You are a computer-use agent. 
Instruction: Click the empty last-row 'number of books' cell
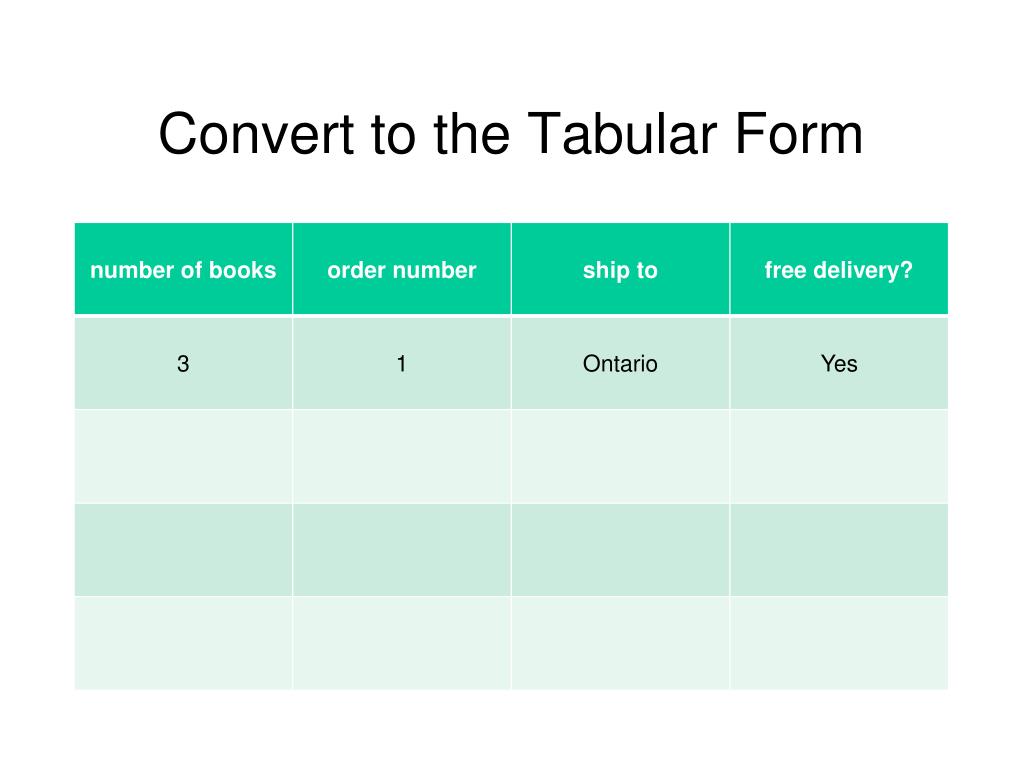[x=183, y=643]
